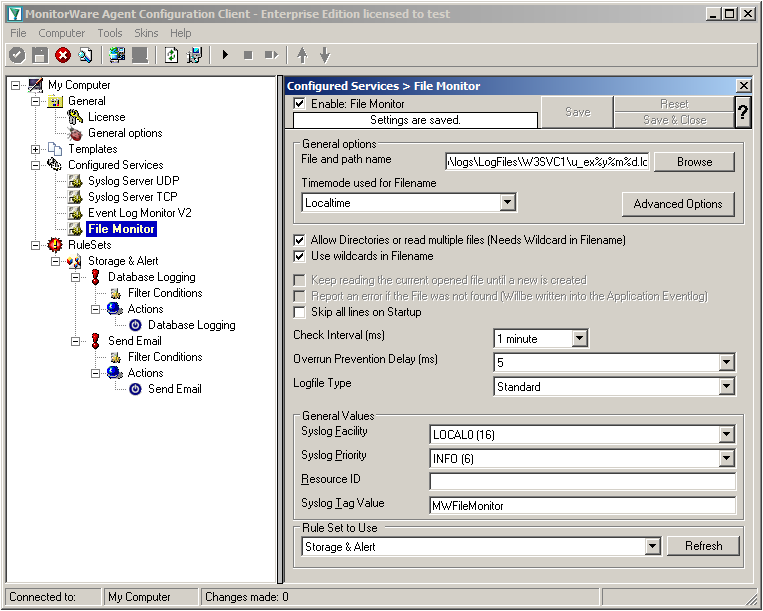Toggle Allow Directories or read multiple files
Screen dimensions: 763x611
[x=300, y=240]
